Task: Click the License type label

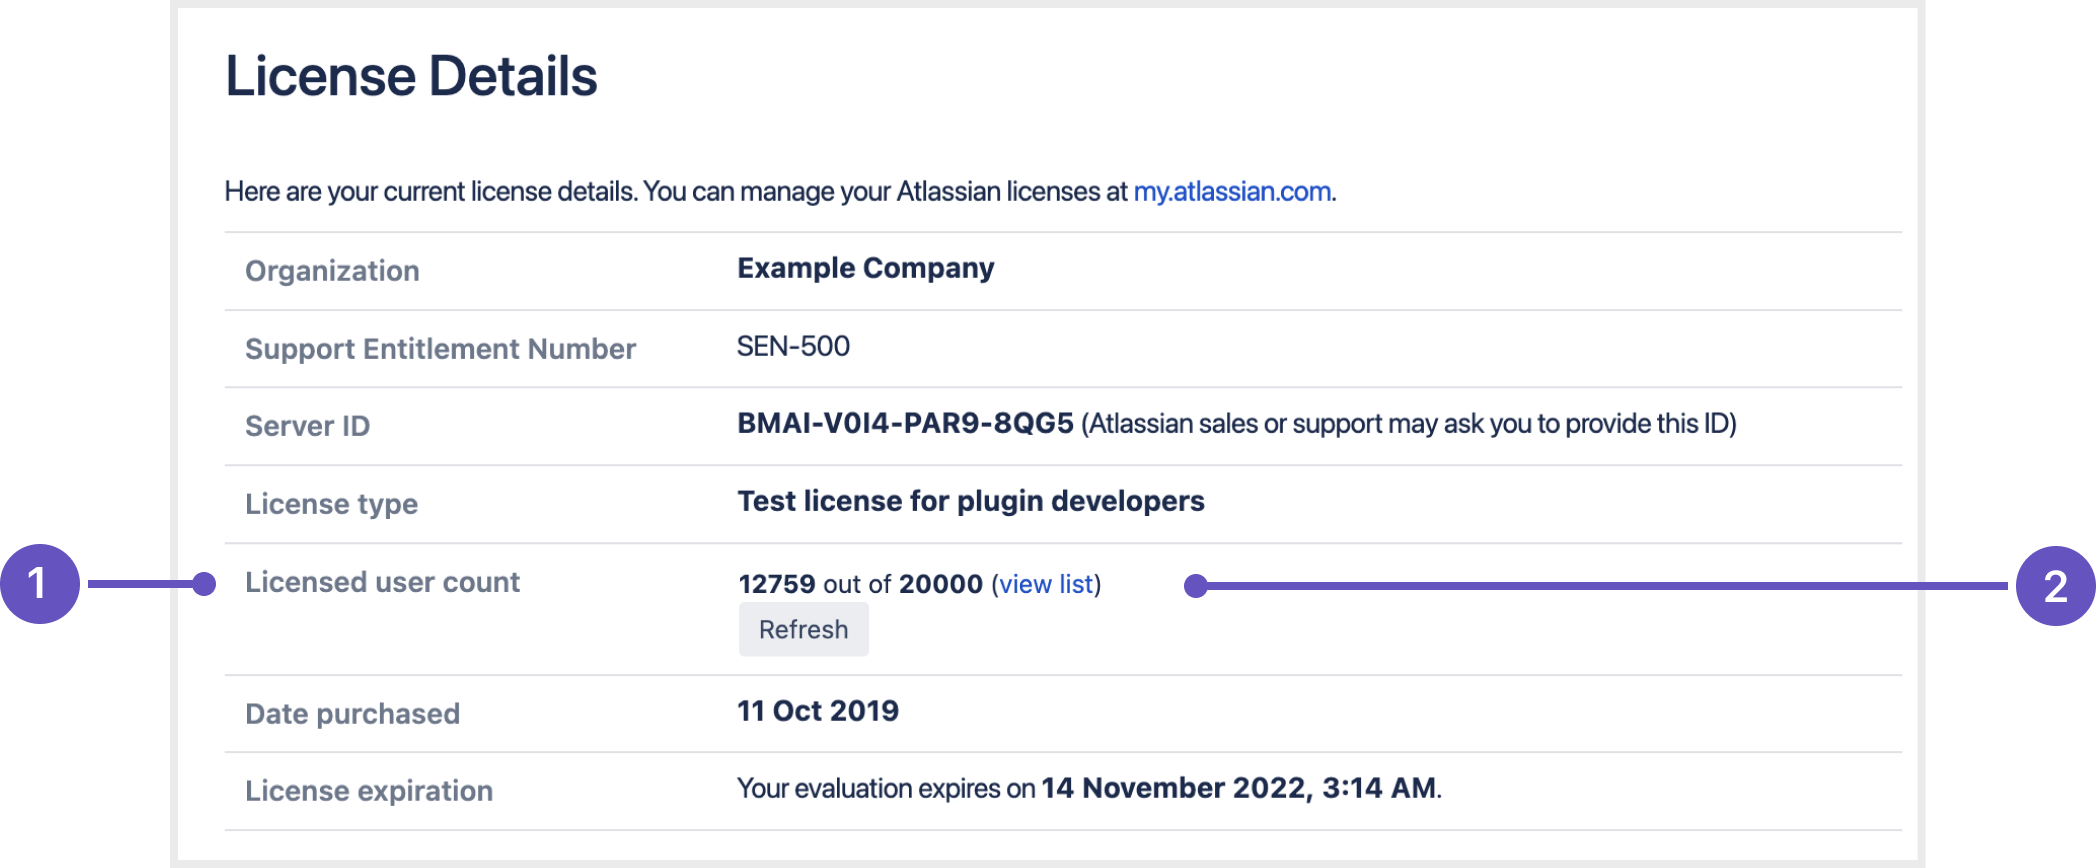Action: (331, 504)
